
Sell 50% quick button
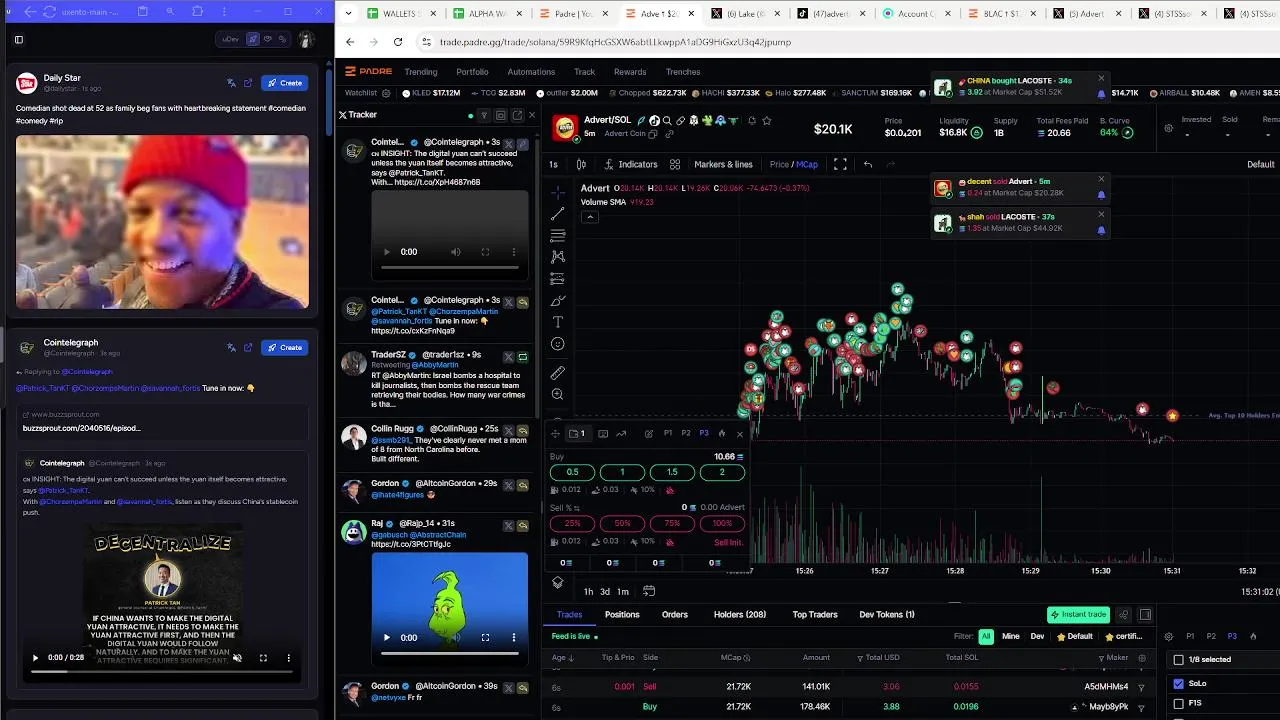click(622, 523)
